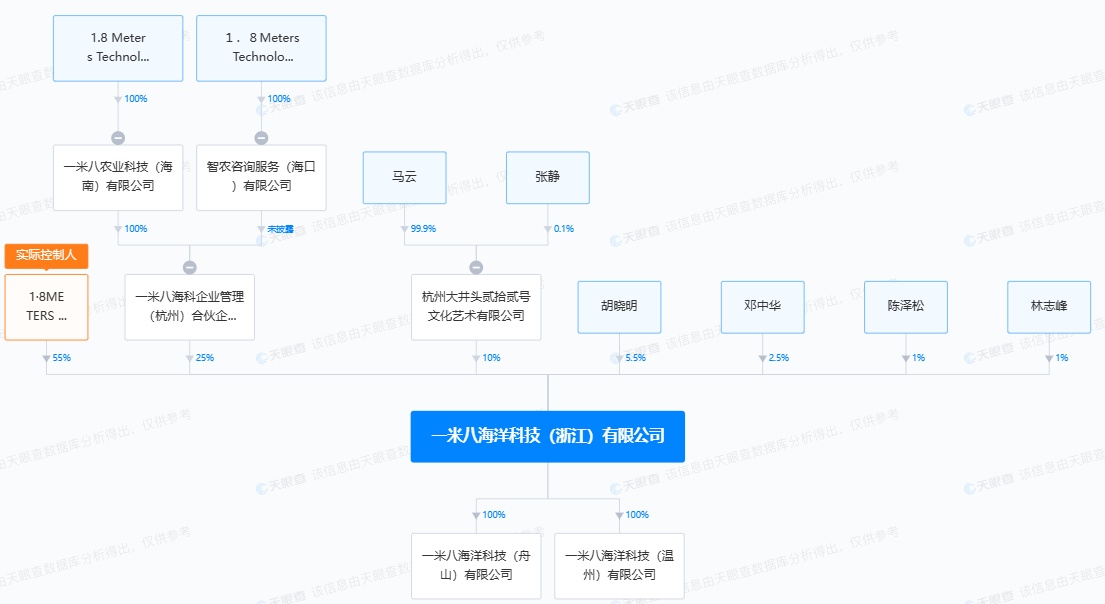
Task: Click 100% label under 1．8 Meters Technolo...
Action: [279, 99]
